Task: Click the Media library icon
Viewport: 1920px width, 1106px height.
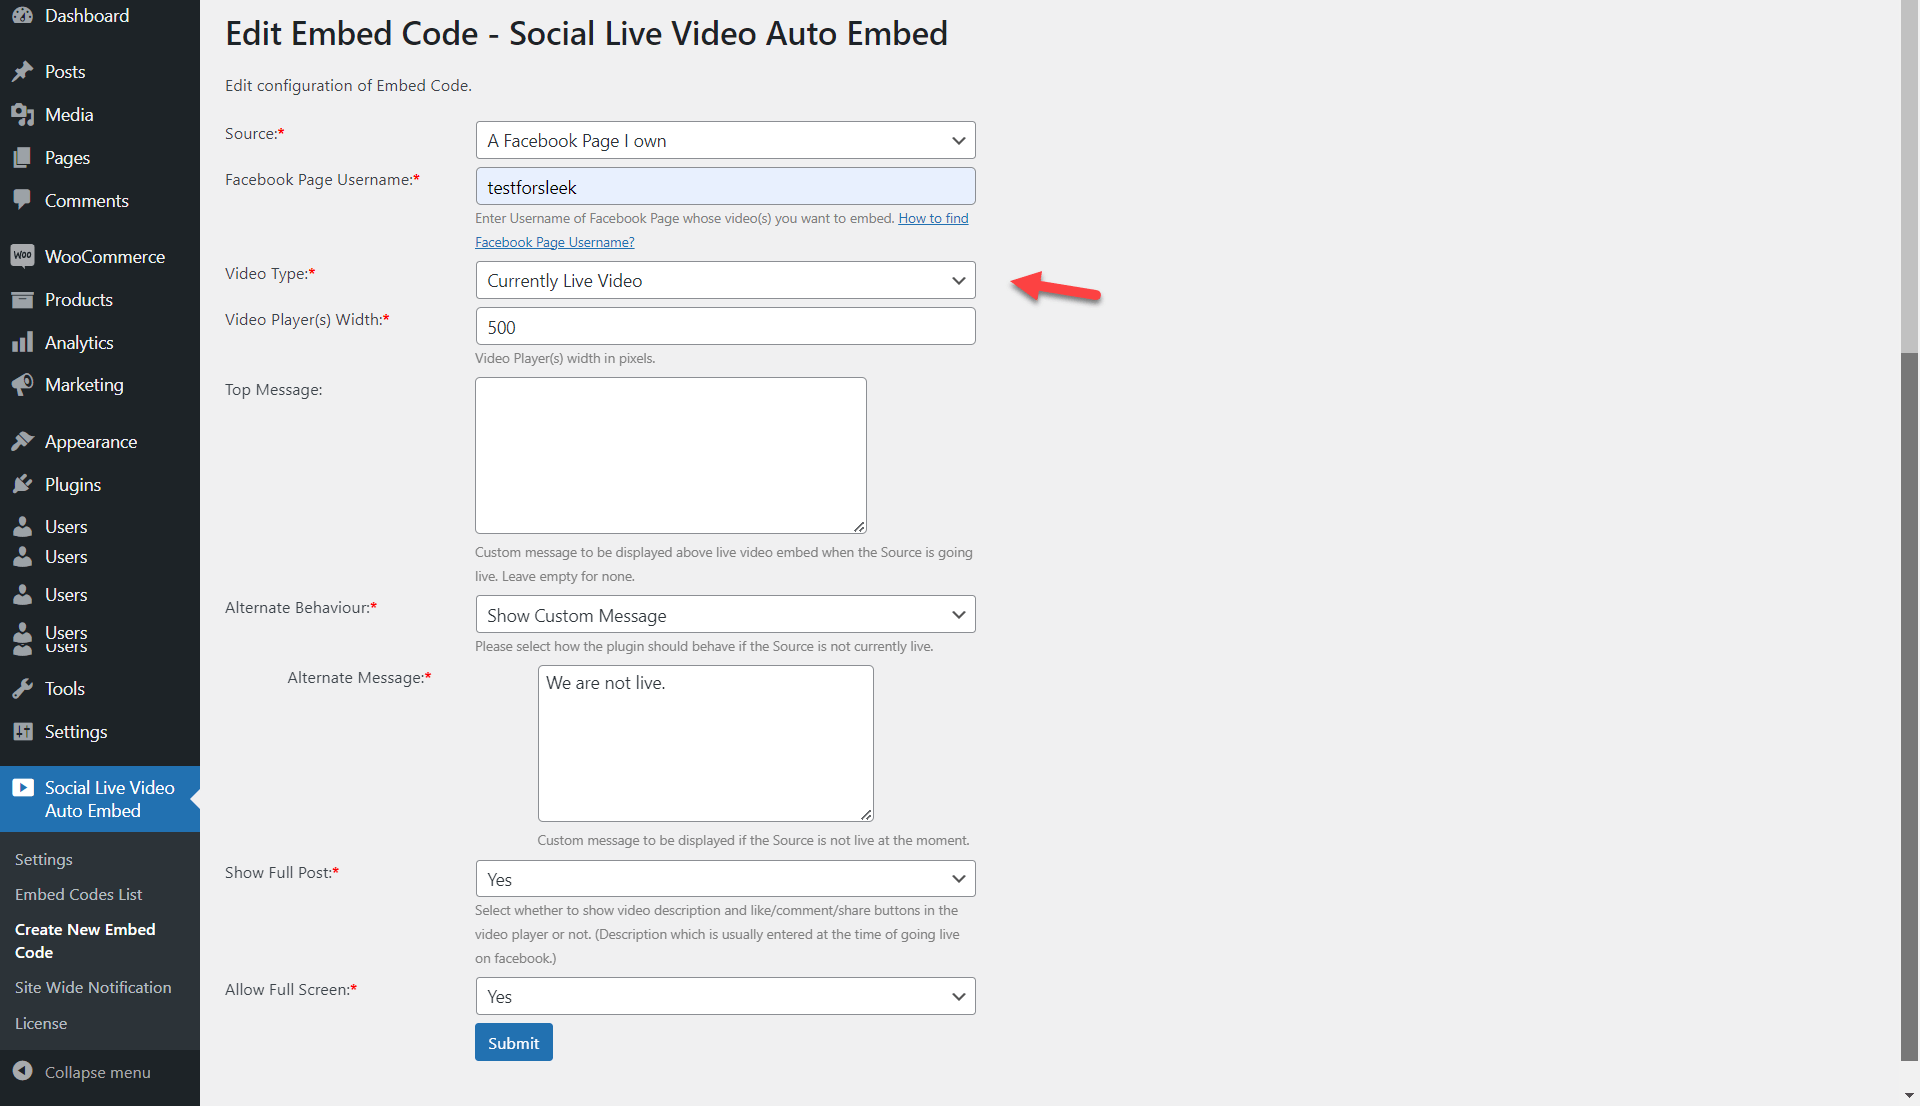Action: pos(22,115)
